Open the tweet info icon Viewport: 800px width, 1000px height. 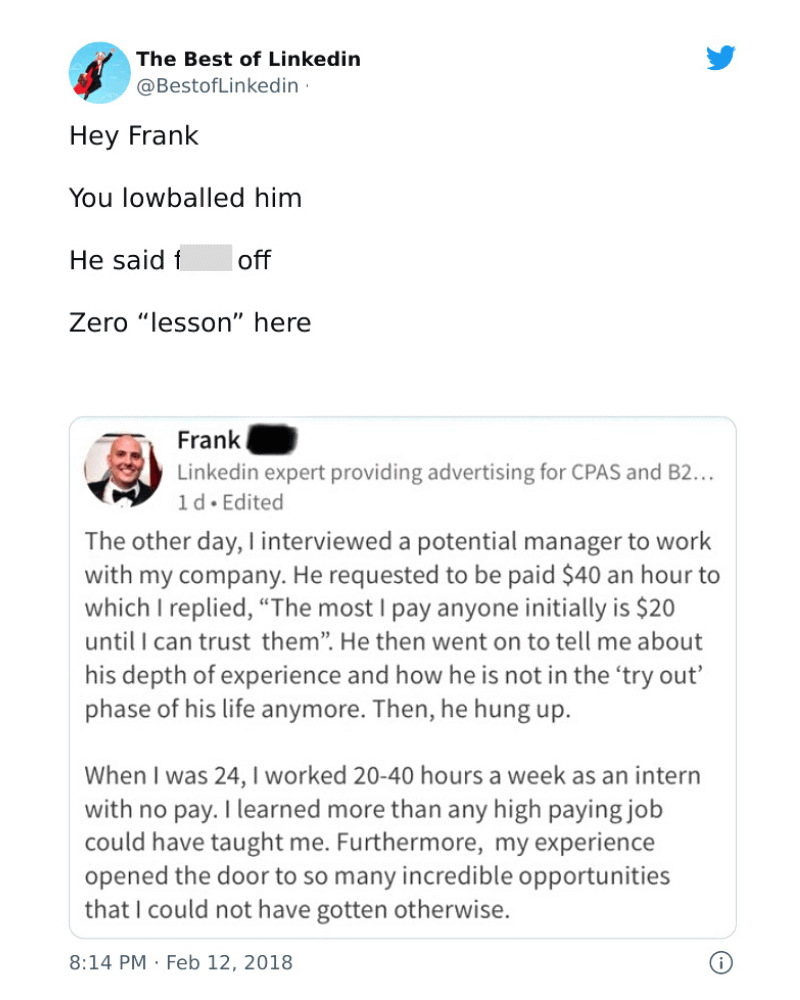coord(720,963)
